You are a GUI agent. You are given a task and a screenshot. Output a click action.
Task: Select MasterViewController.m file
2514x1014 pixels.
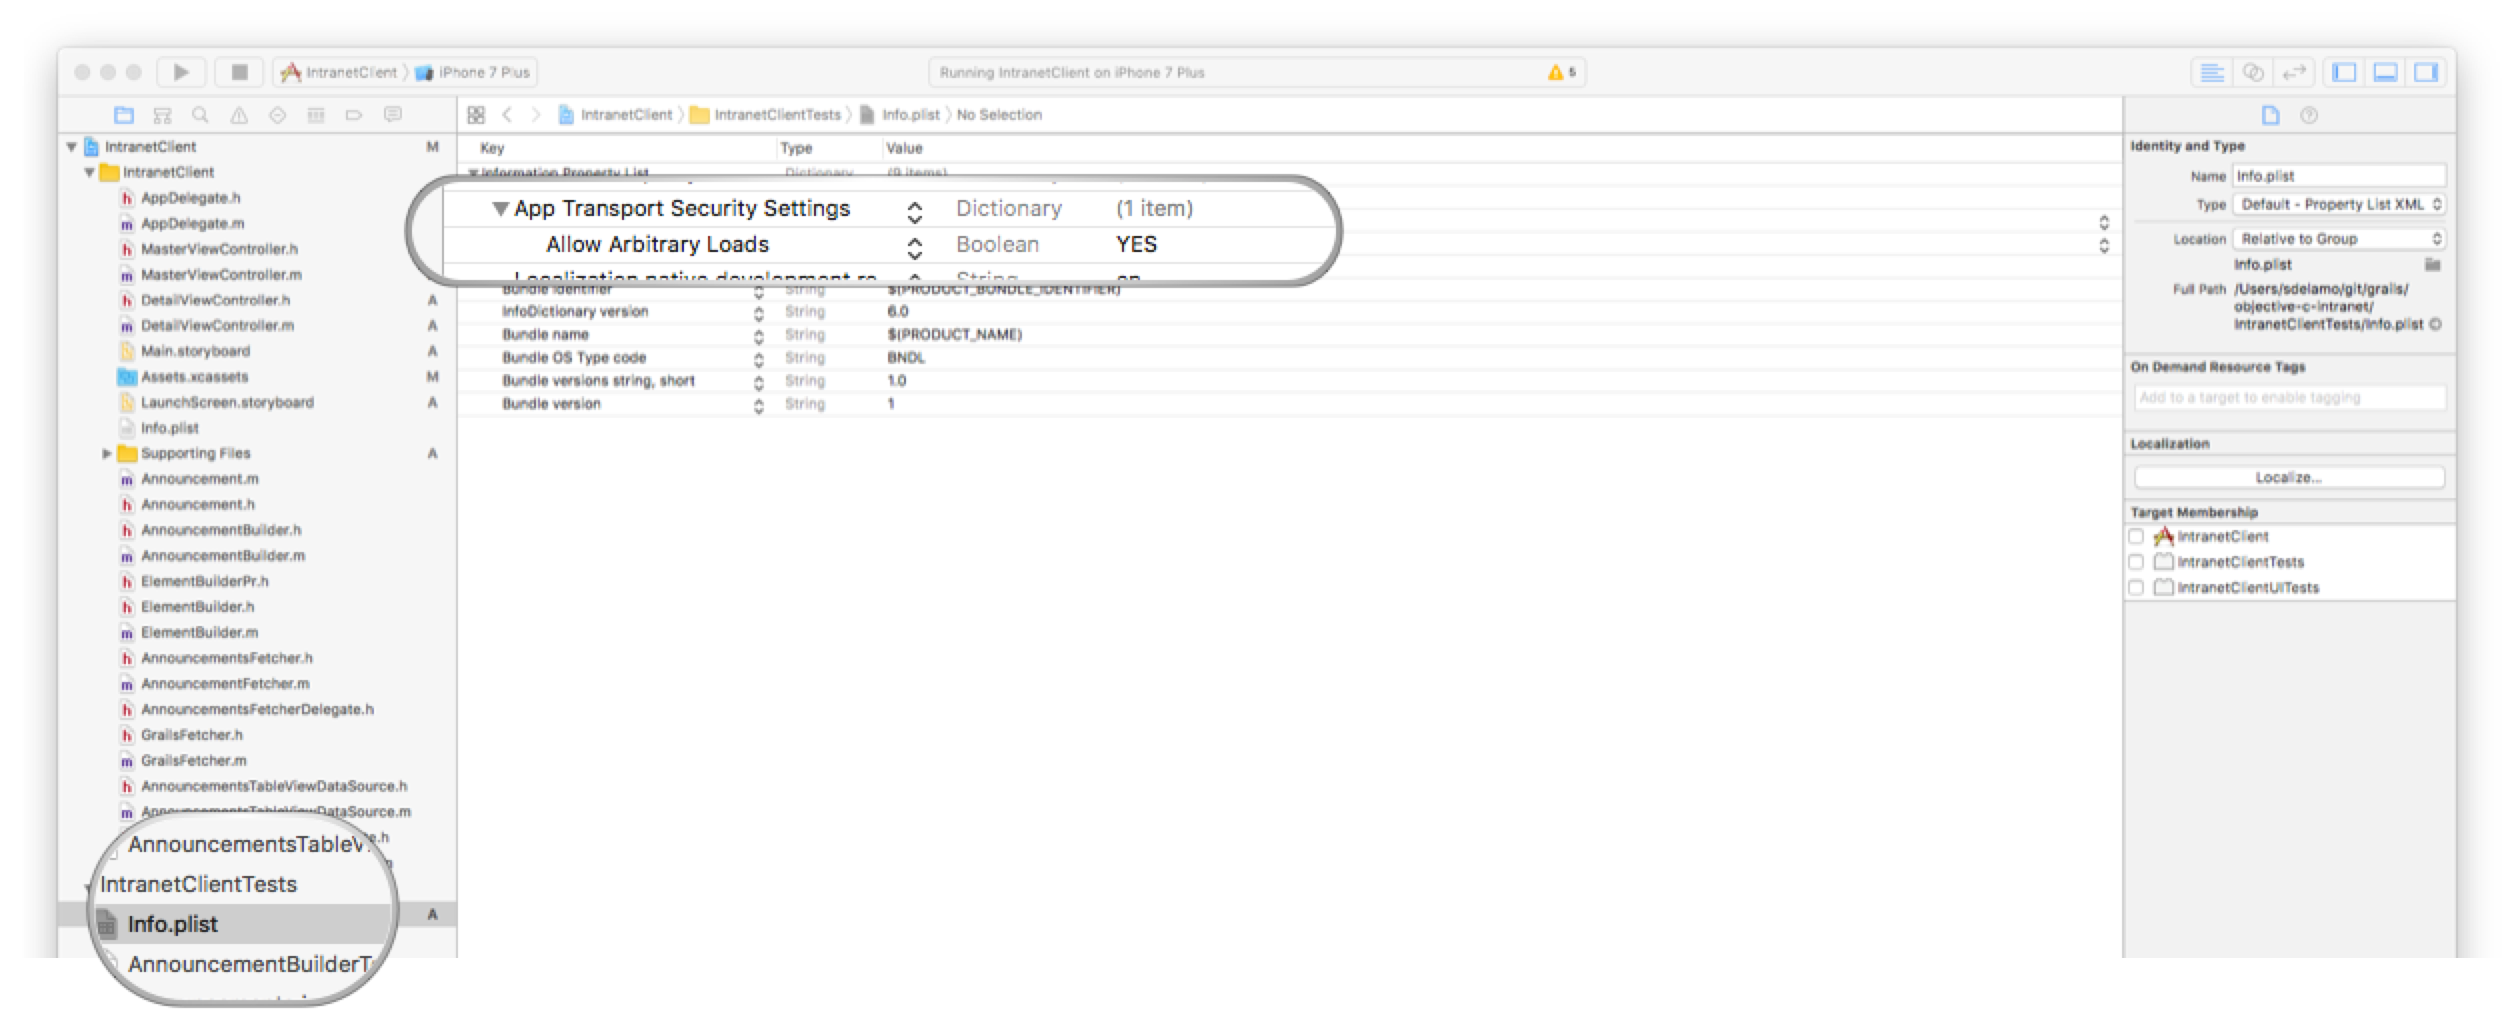click(x=220, y=275)
